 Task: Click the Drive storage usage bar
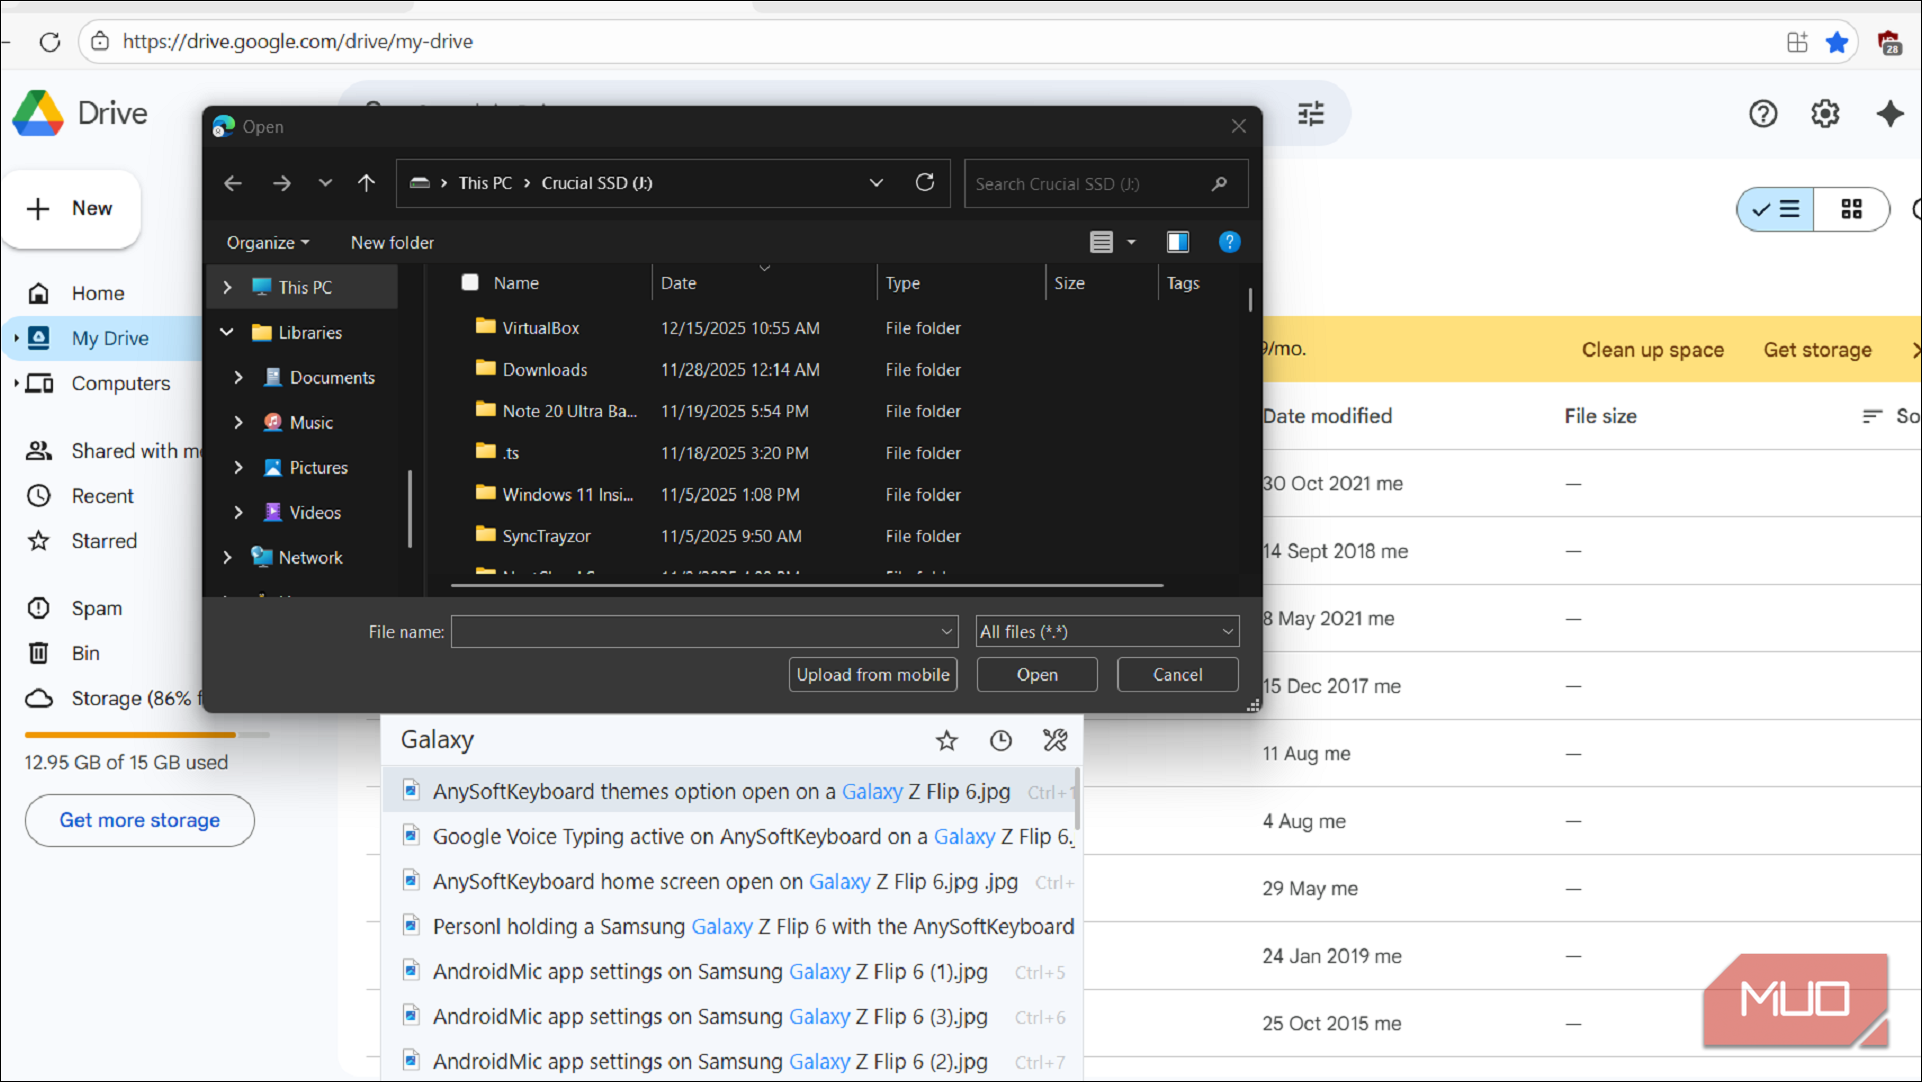tap(147, 735)
